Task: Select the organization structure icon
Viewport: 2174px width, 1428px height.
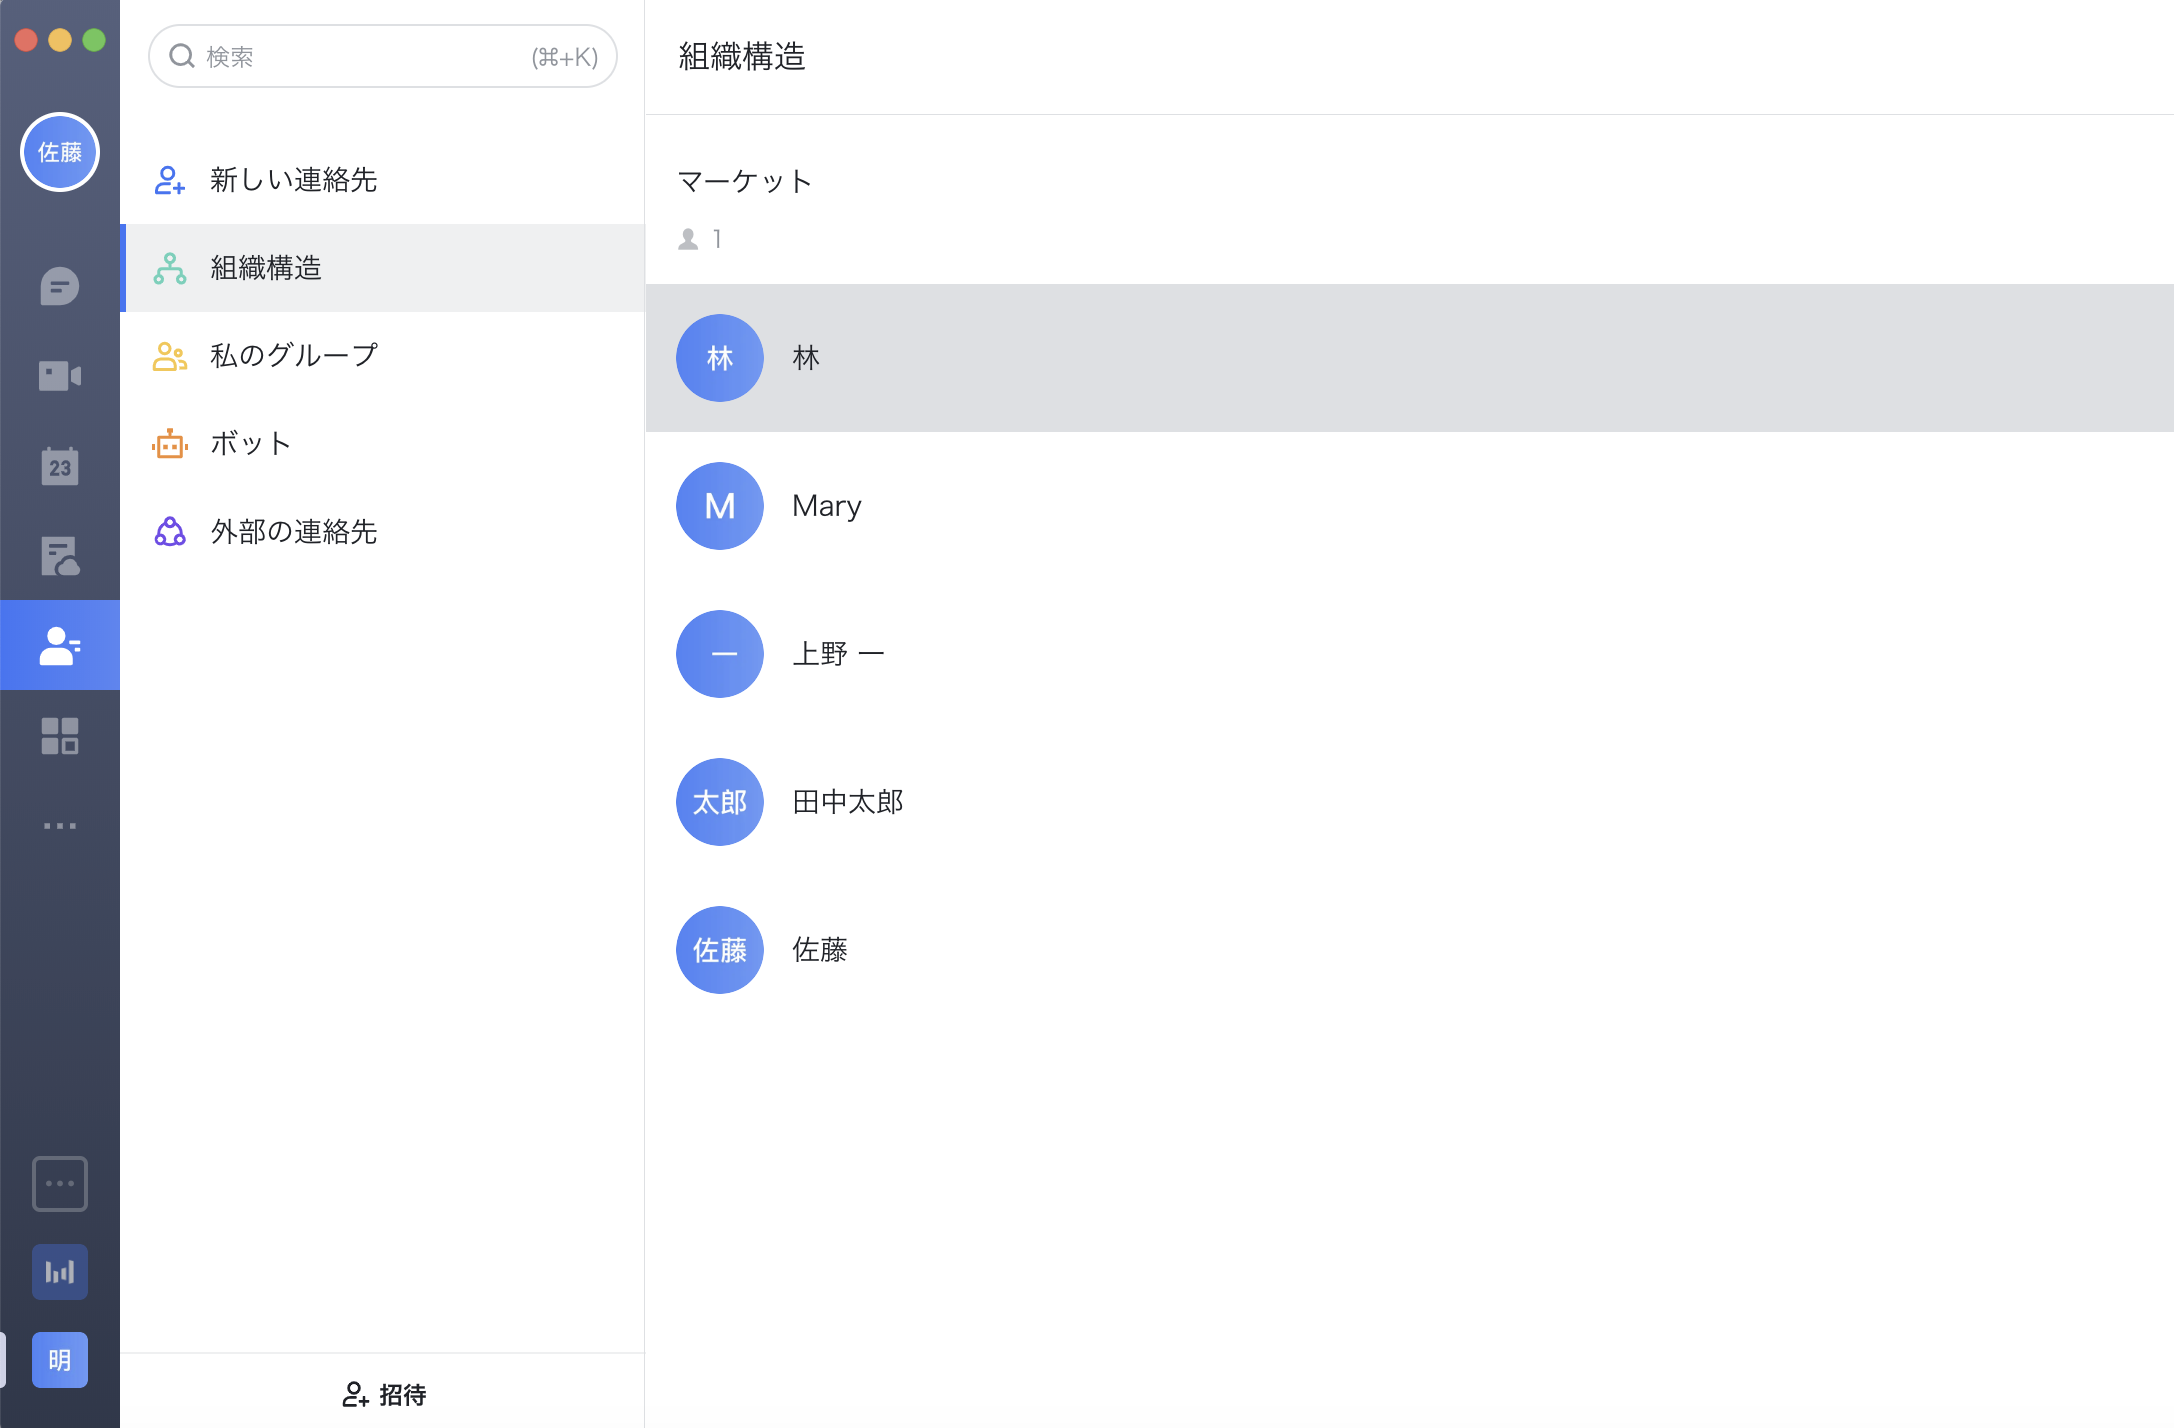Action: [171, 268]
